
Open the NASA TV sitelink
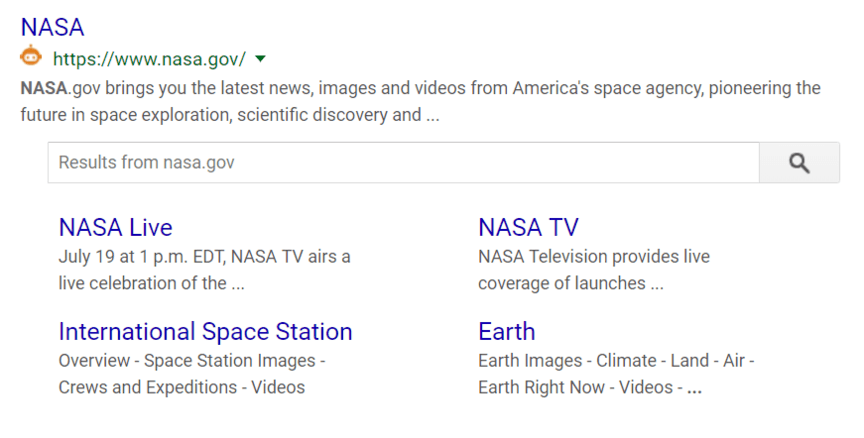528,227
